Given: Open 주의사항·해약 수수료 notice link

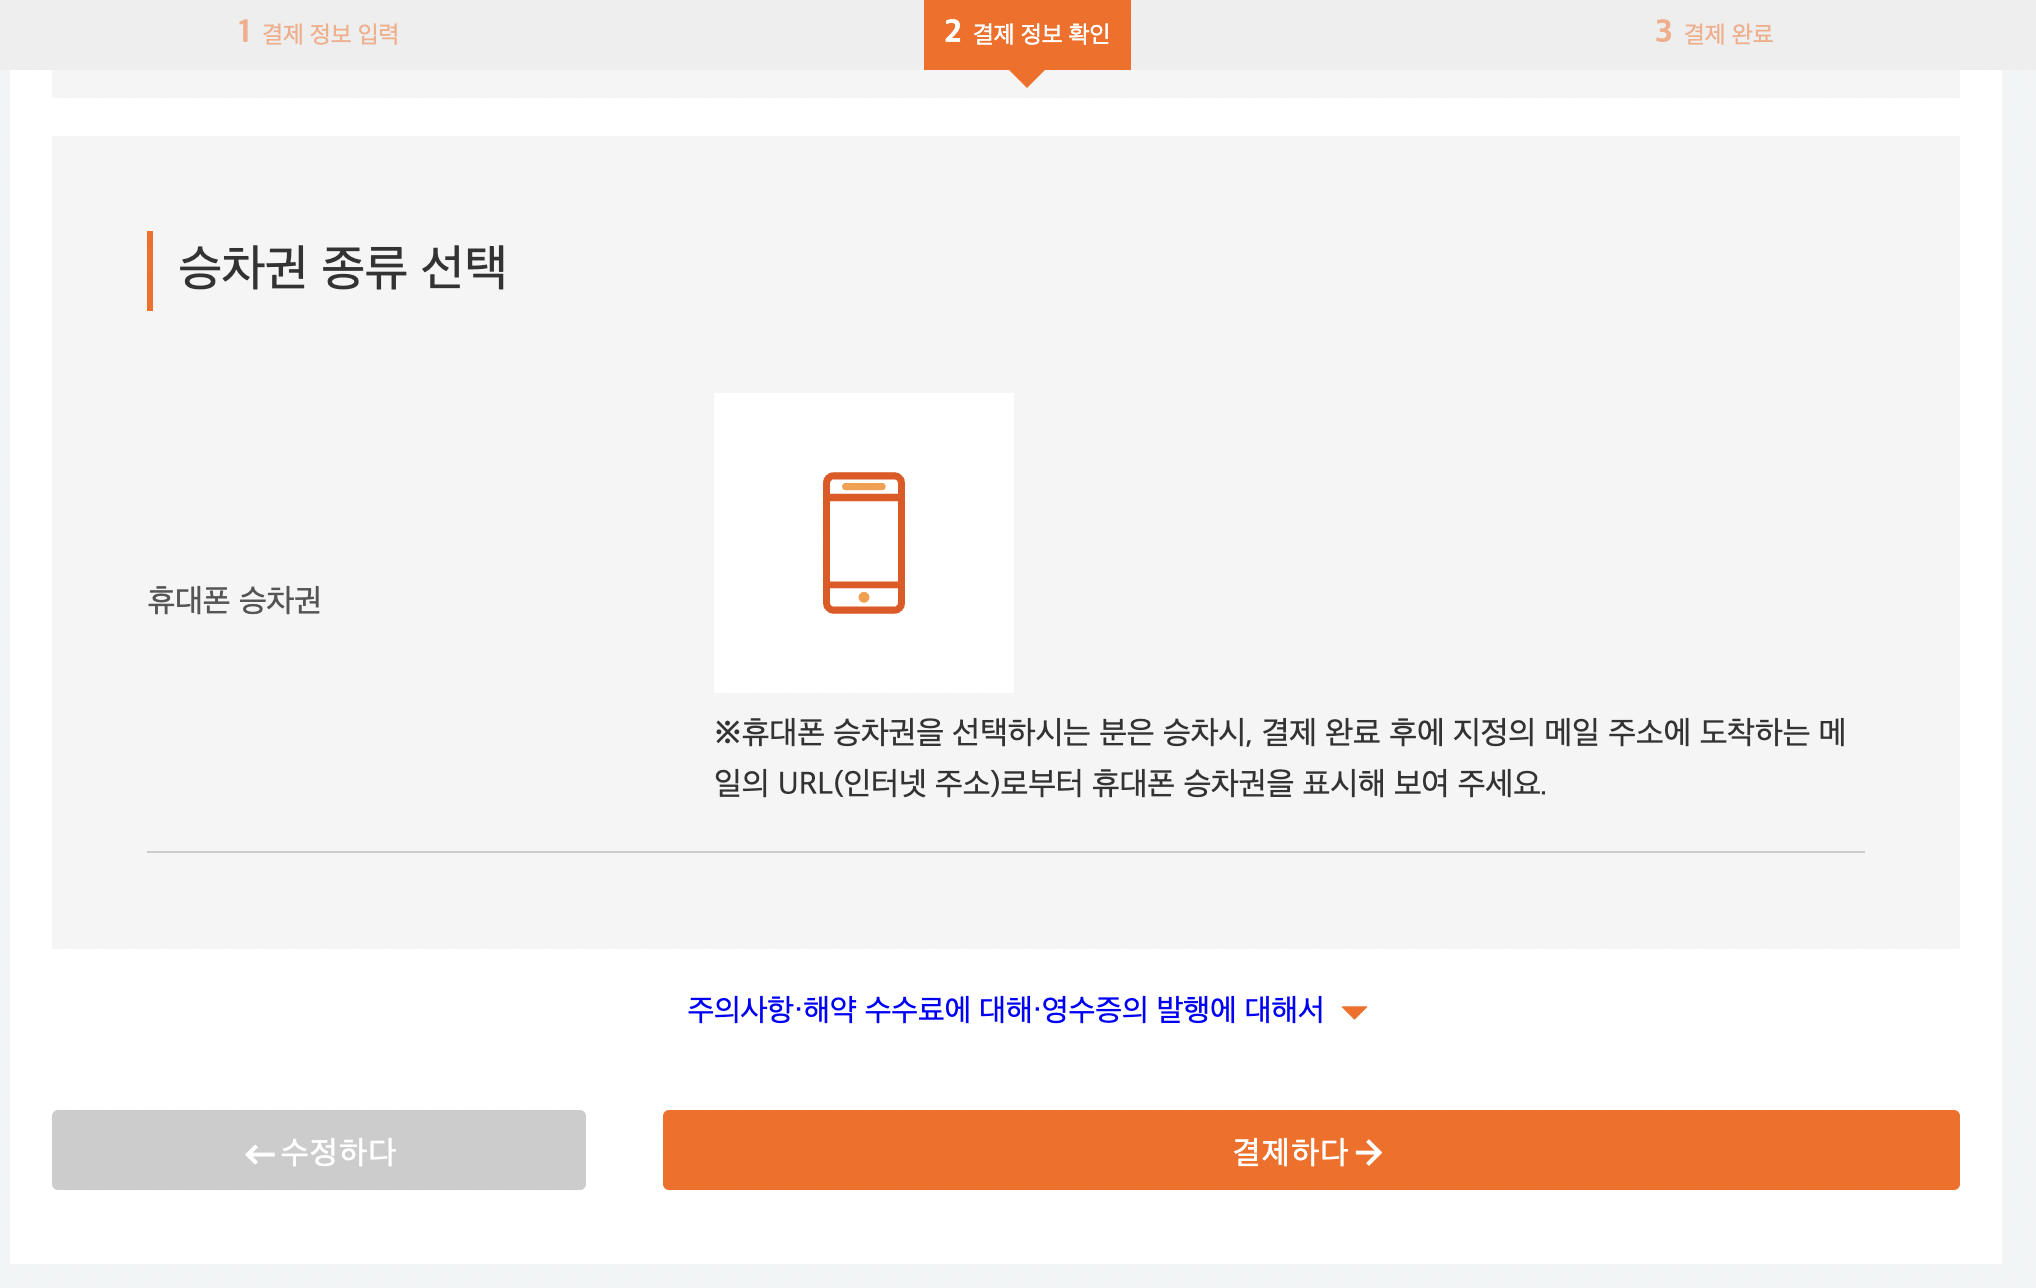Looking at the screenshot, I should pos(1004,1010).
